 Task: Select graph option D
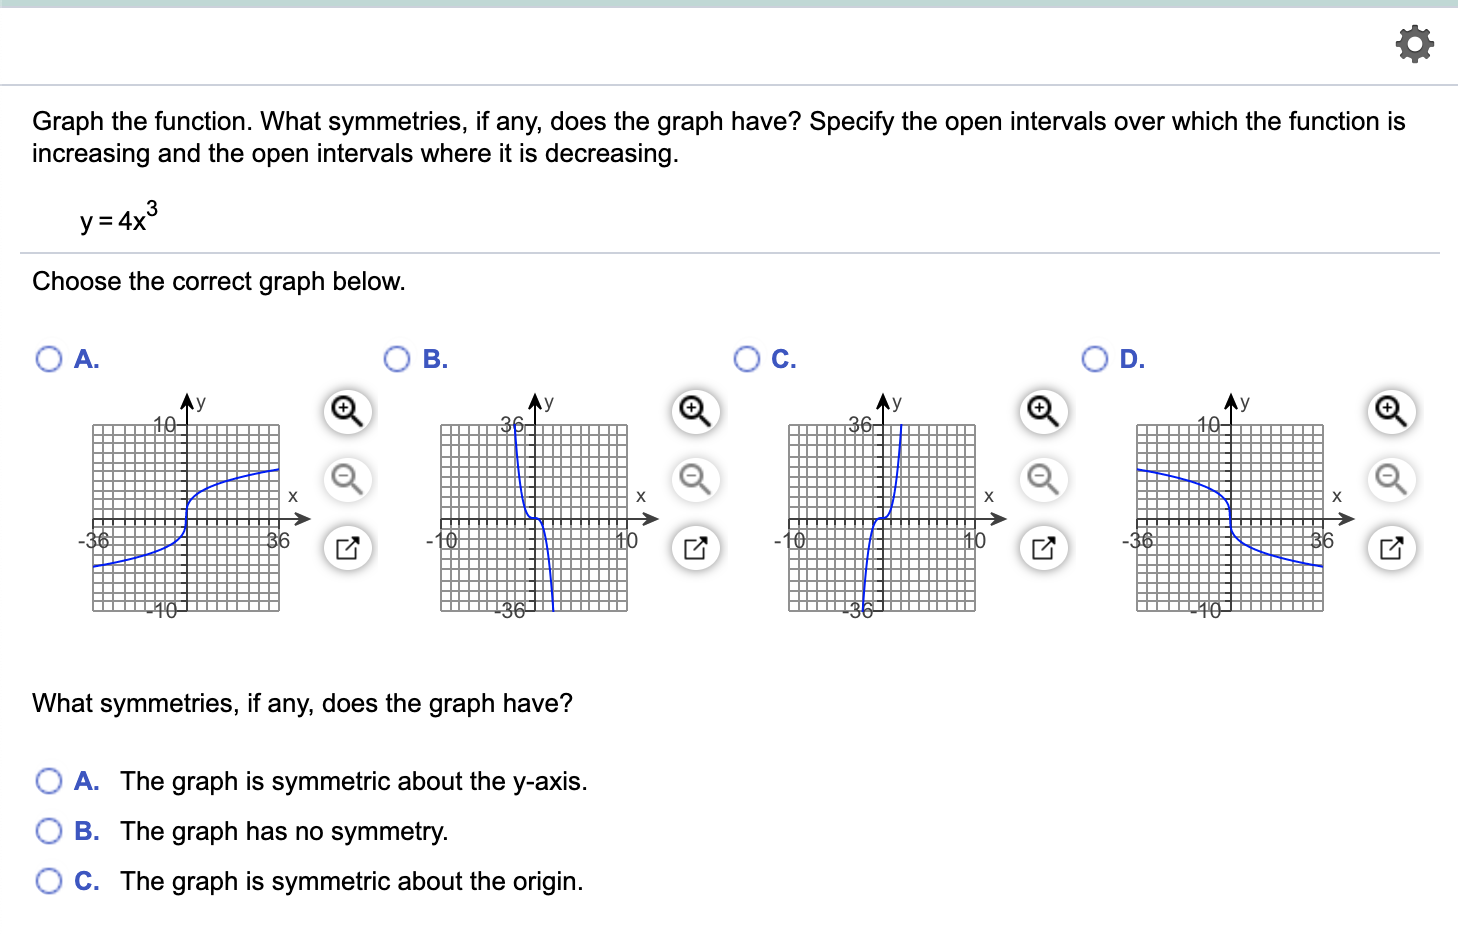click(1094, 359)
